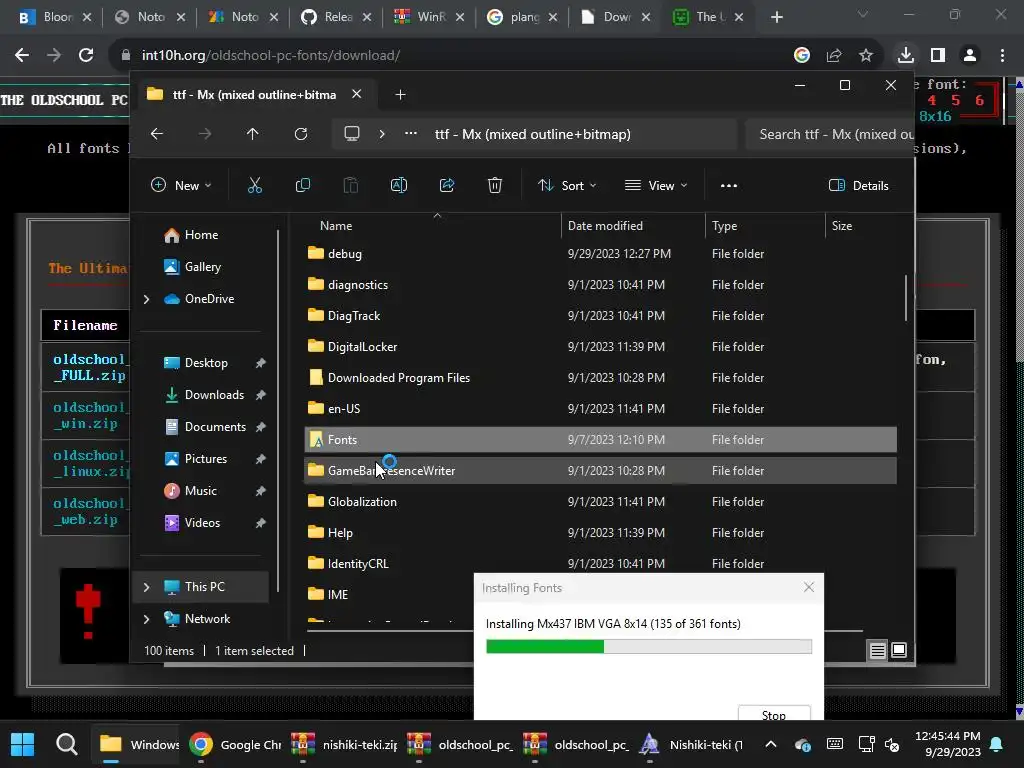Toggle the Details pane
This screenshot has width=1024, height=768.
pyautogui.click(x=858, y=185)
